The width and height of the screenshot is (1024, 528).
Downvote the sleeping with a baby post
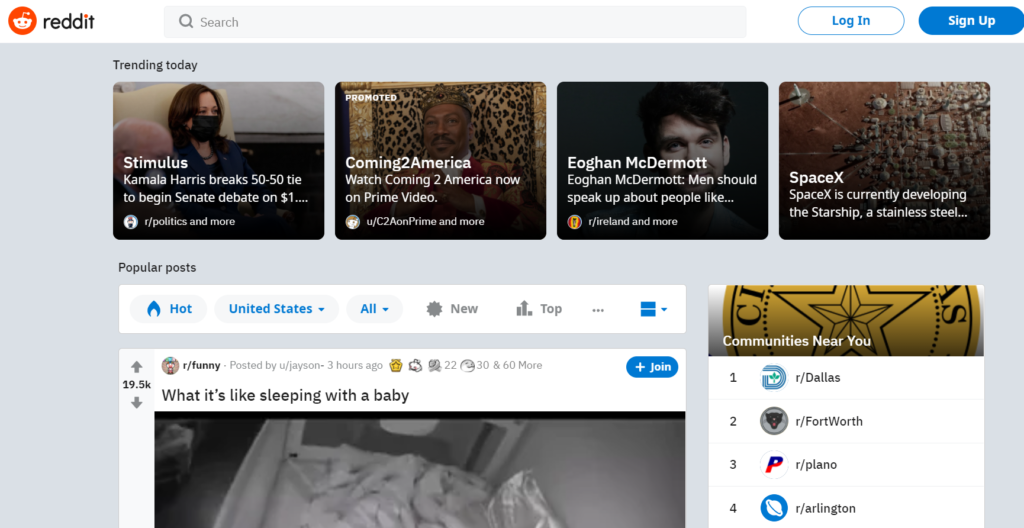pyautogui.click(x=136, y=403)
